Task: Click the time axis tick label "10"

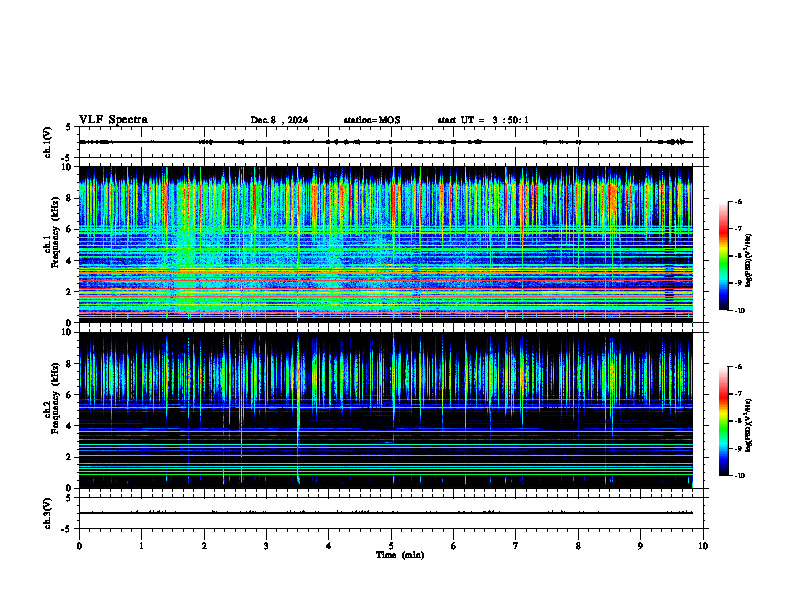Action: click(x=703, y=546)
